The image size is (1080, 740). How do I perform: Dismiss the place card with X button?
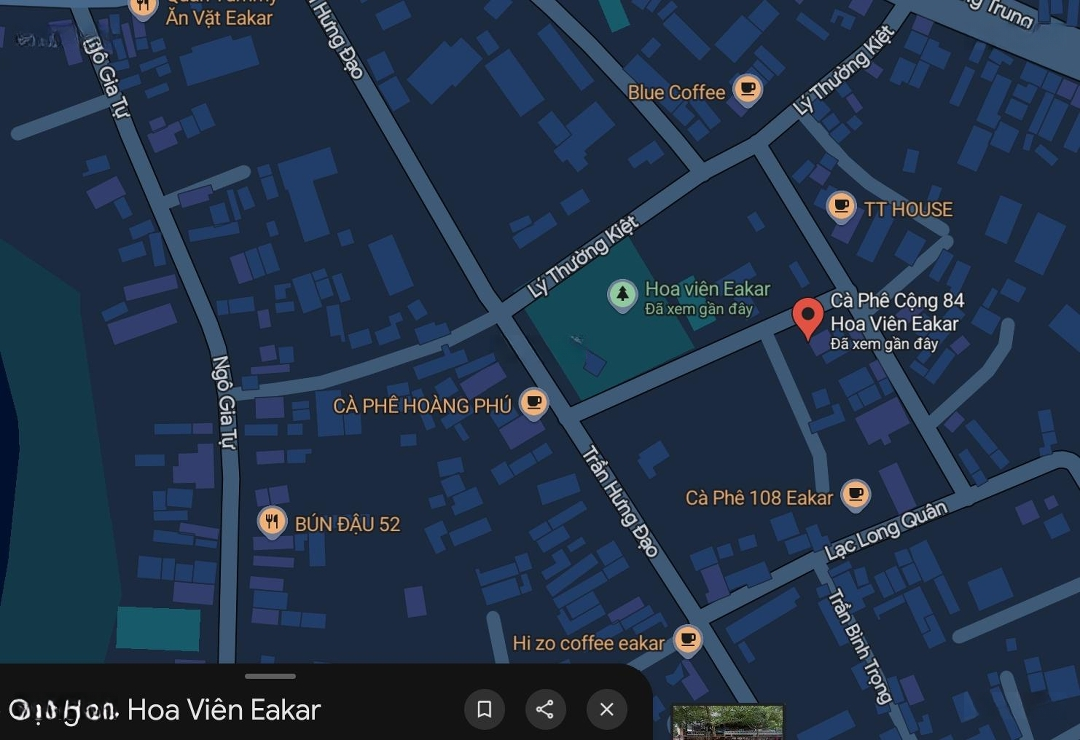coord(606,709)
